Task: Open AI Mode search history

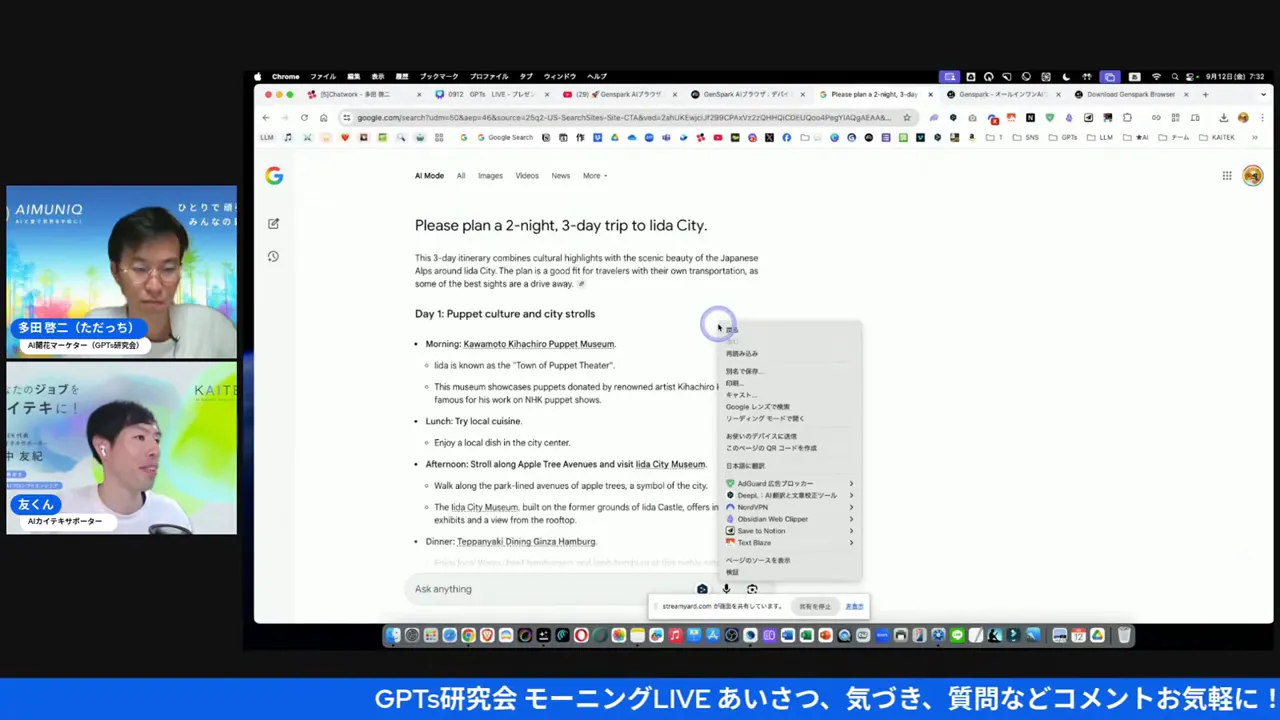Action: (273, 257)
